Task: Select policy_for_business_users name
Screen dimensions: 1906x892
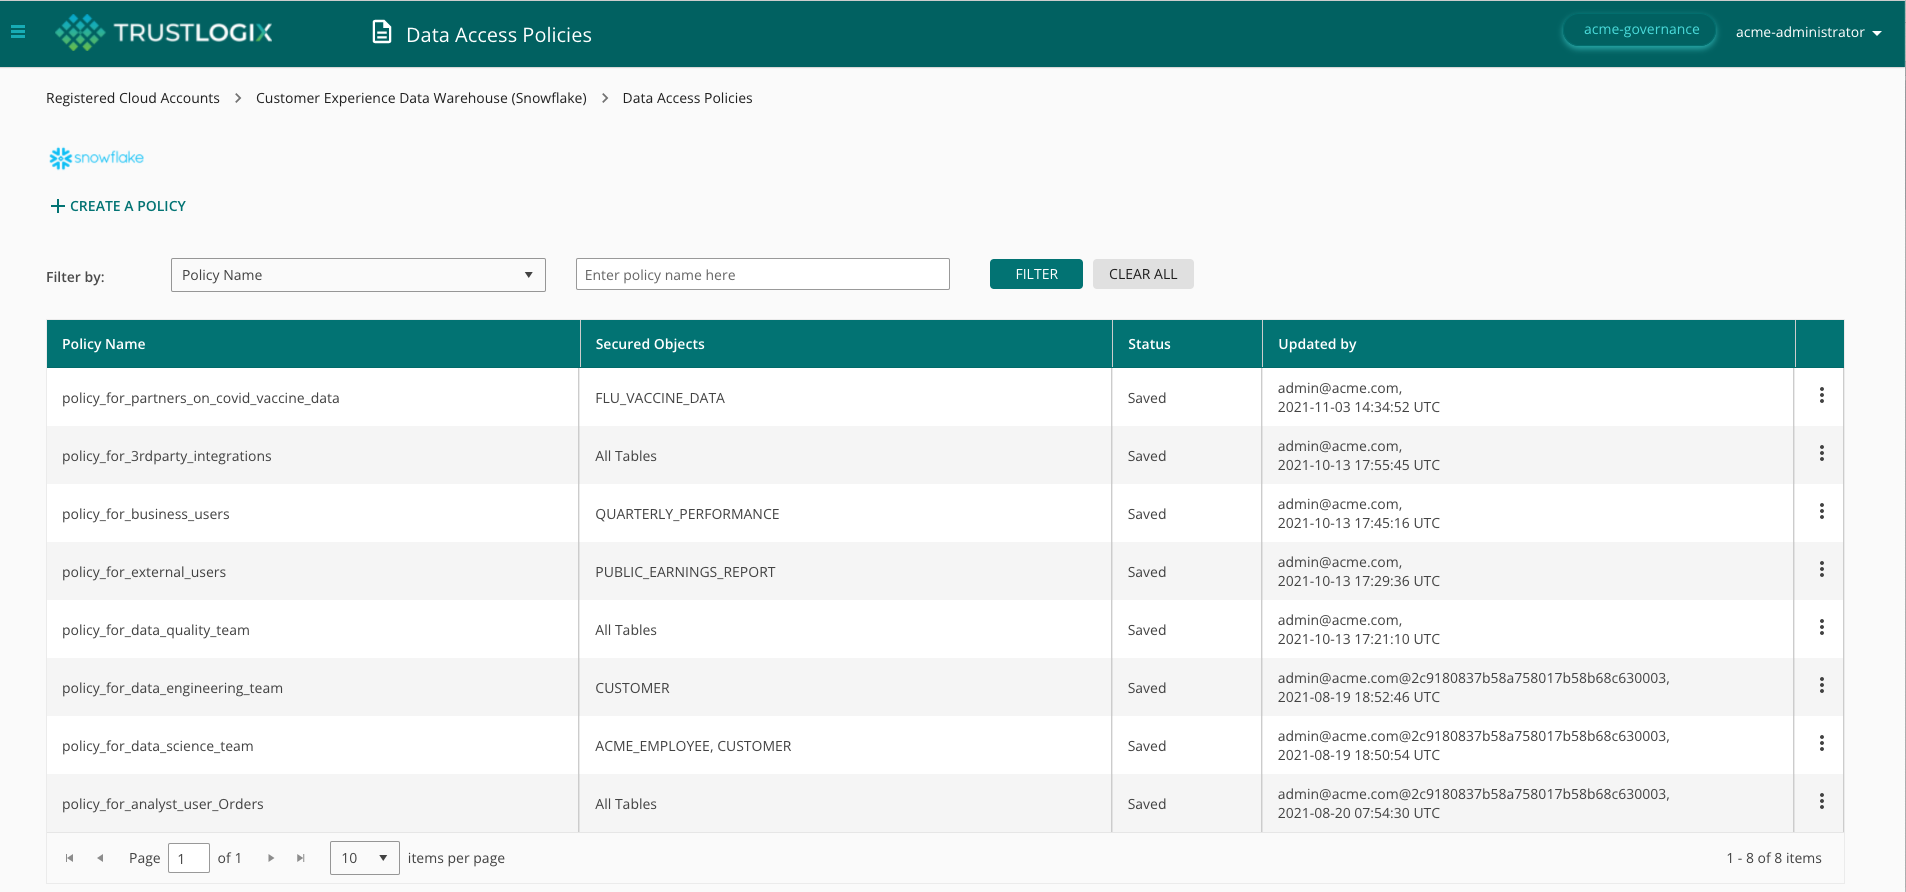Action: pos(146,514)
